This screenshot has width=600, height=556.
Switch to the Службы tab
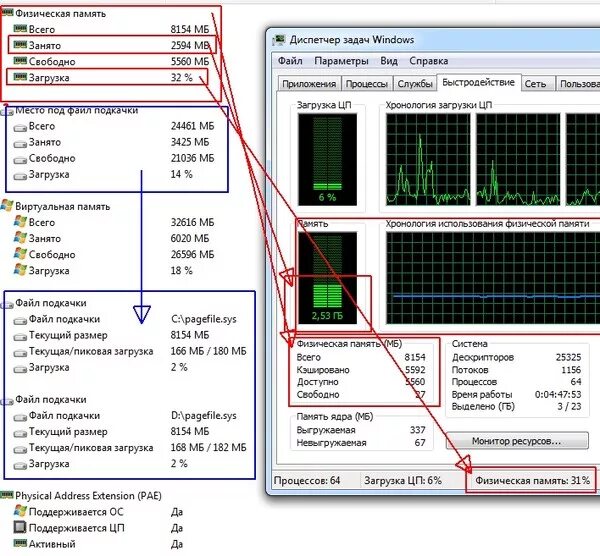[x=415, y=84]
